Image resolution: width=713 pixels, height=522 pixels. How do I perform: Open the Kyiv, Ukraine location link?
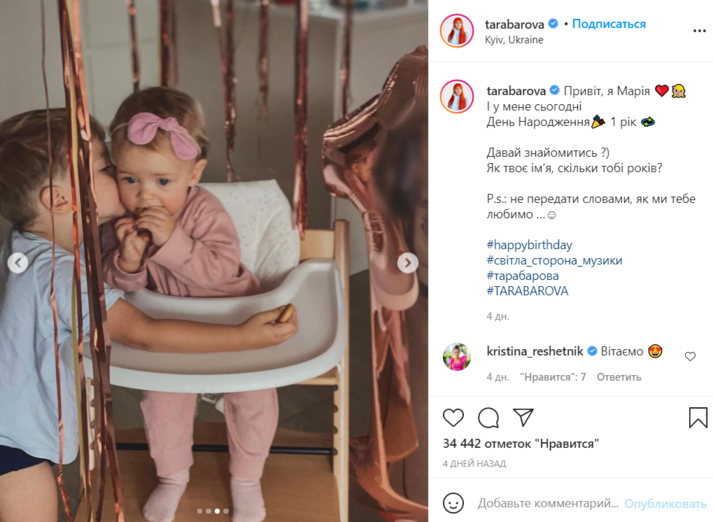click(x=514, y=40)
